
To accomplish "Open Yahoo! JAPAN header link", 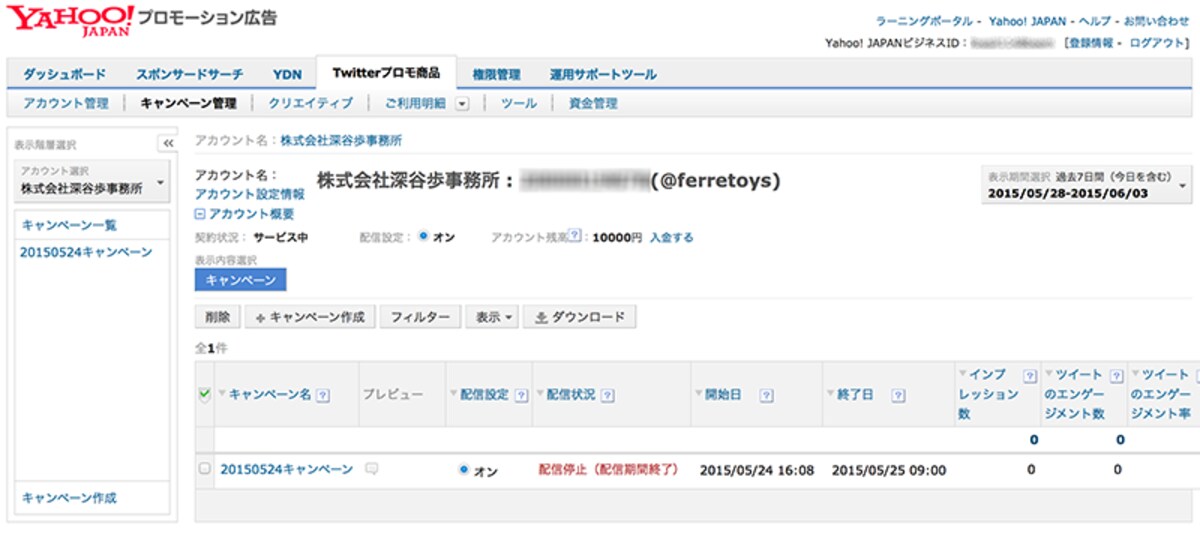I will point(1028,20).
